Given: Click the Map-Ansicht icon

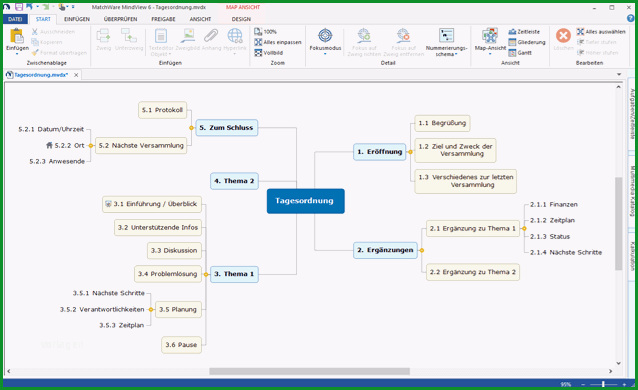Looking at the screenshot, I should pyautogui.click(x=490, y=35).
